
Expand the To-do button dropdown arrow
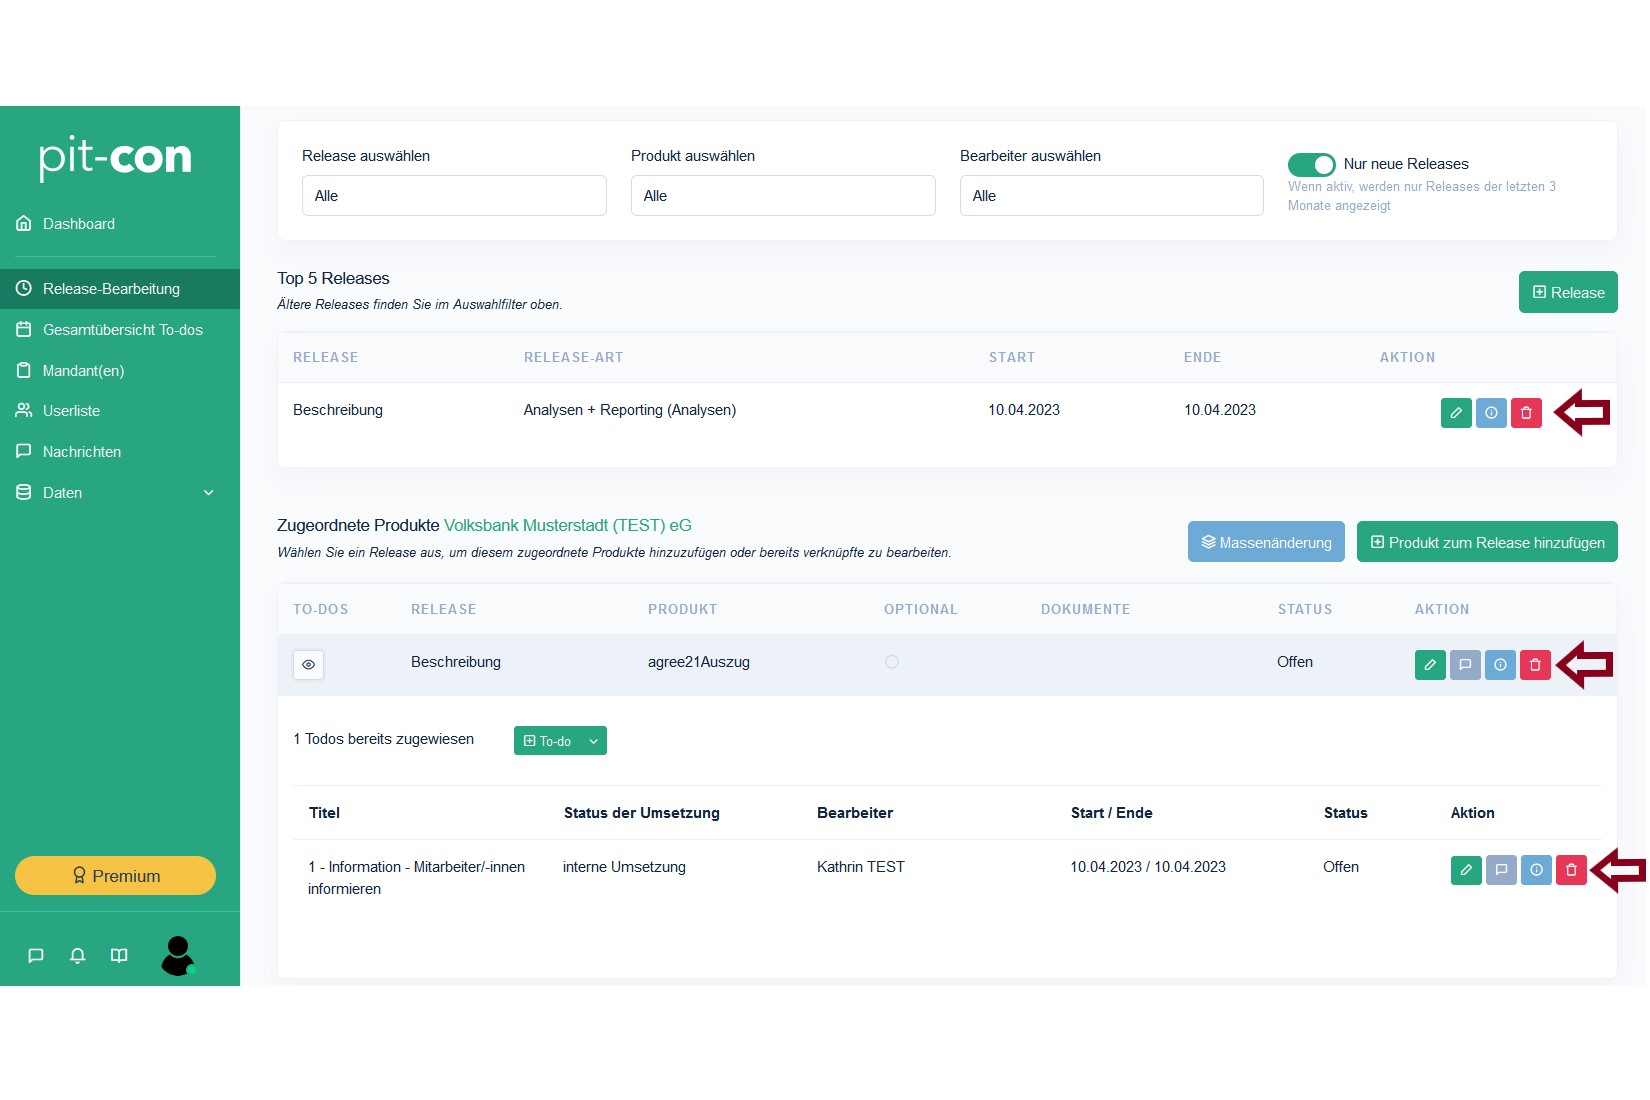tap(594, 741)
